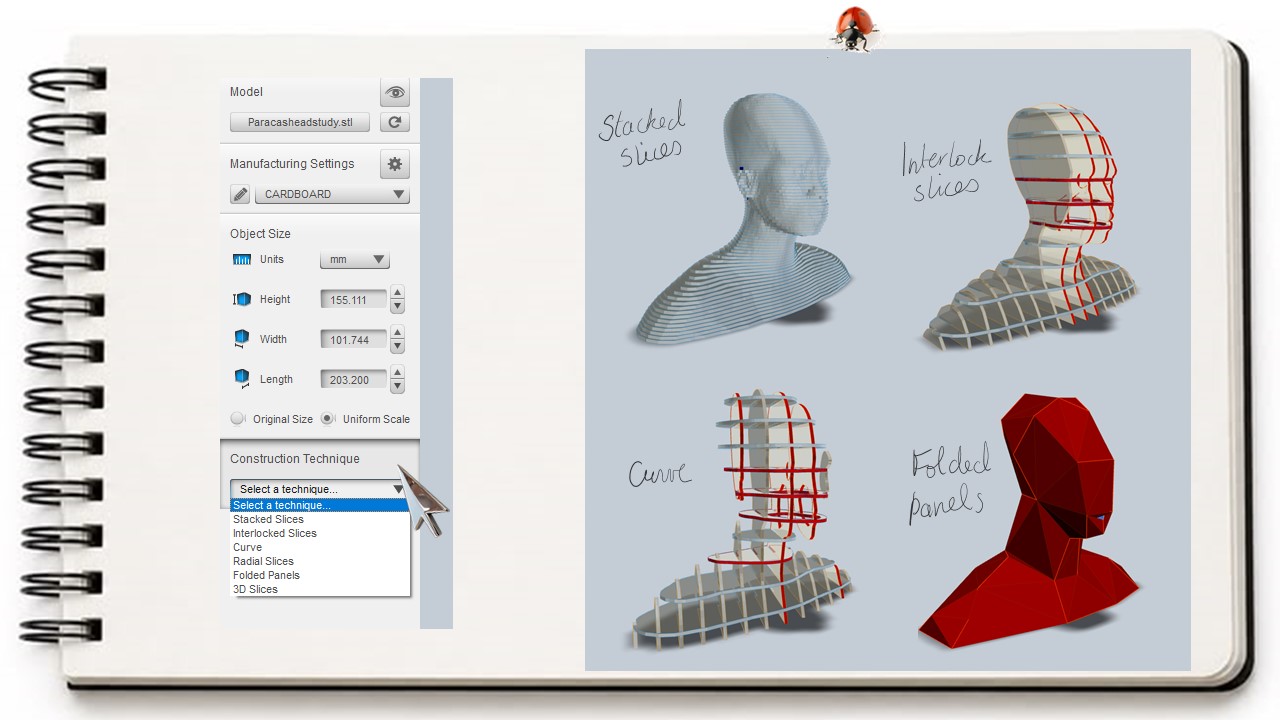
Task: Click the 'Object Size' section label
Action: pyautogui.click(x=260, y=234)
